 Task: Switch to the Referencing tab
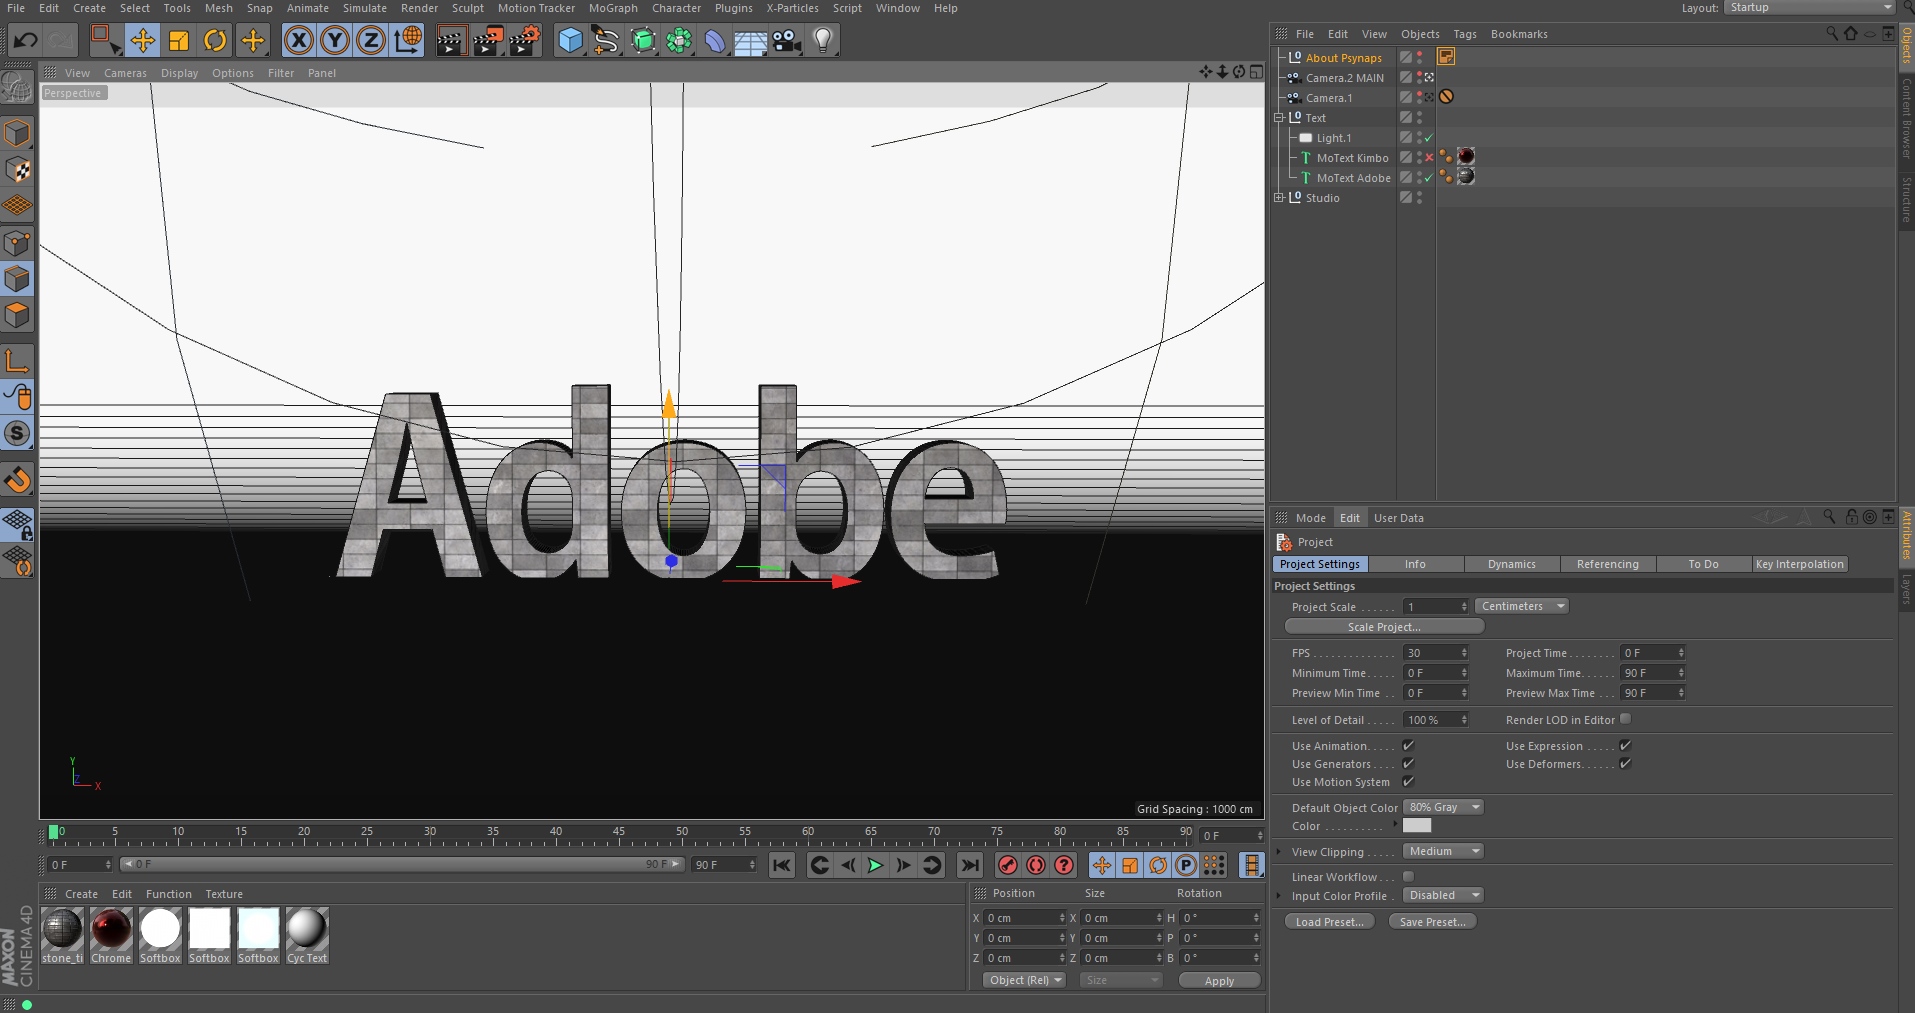1607,564
